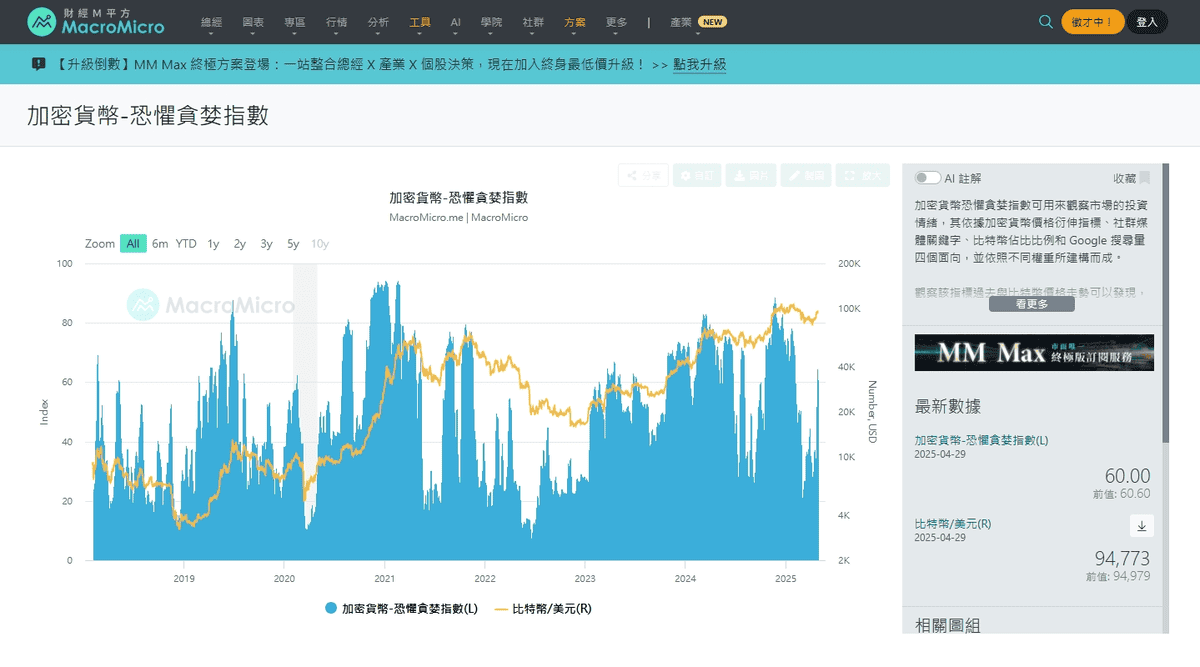
Task: Open the 方案 plans menu
Action: (x=575, y=21)
